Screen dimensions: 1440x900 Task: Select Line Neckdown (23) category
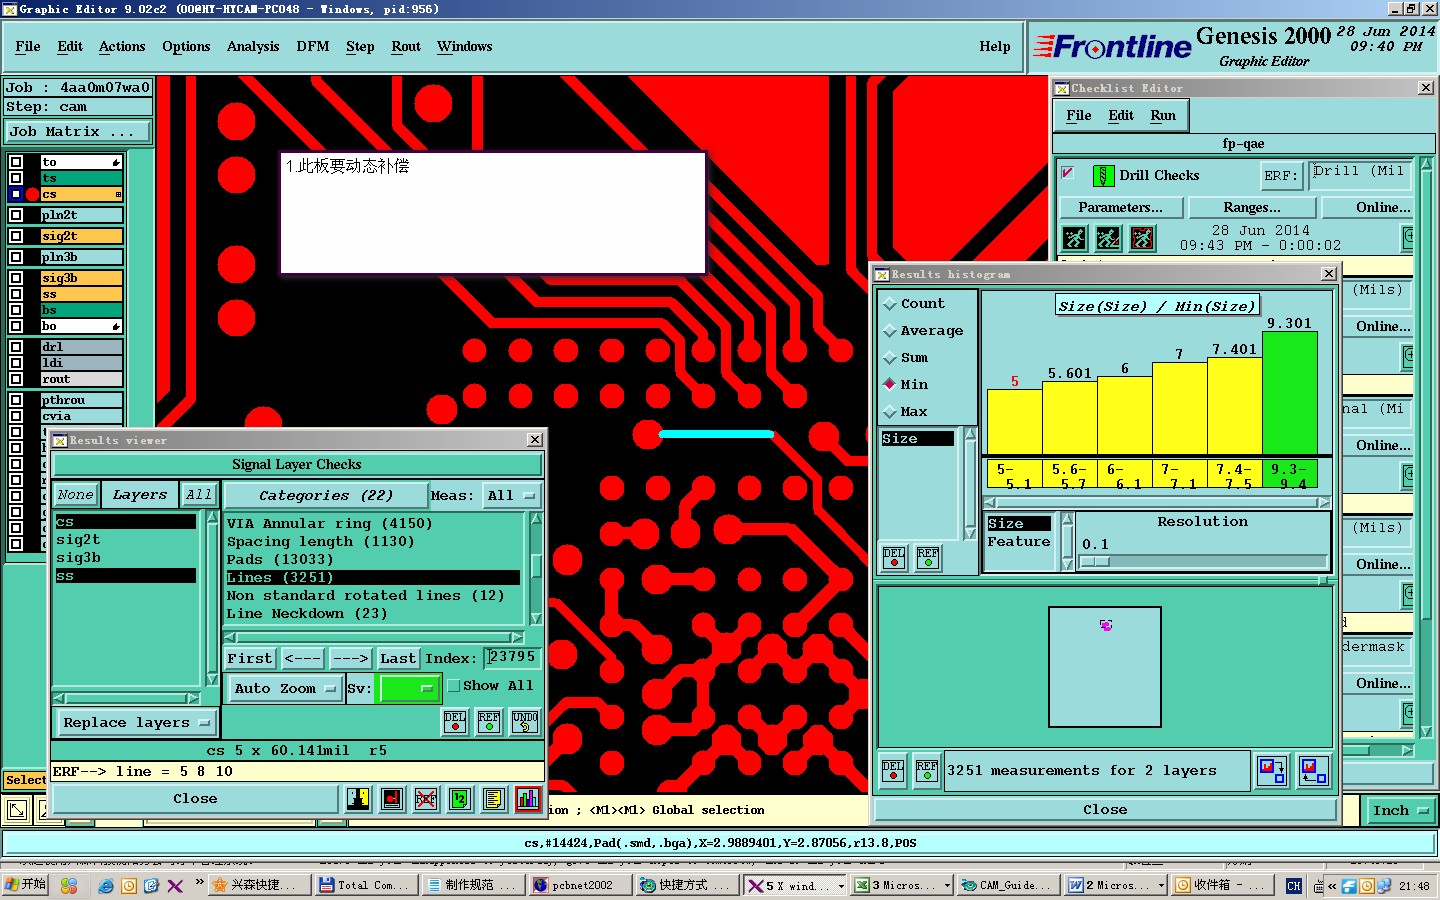click(307, 614)
